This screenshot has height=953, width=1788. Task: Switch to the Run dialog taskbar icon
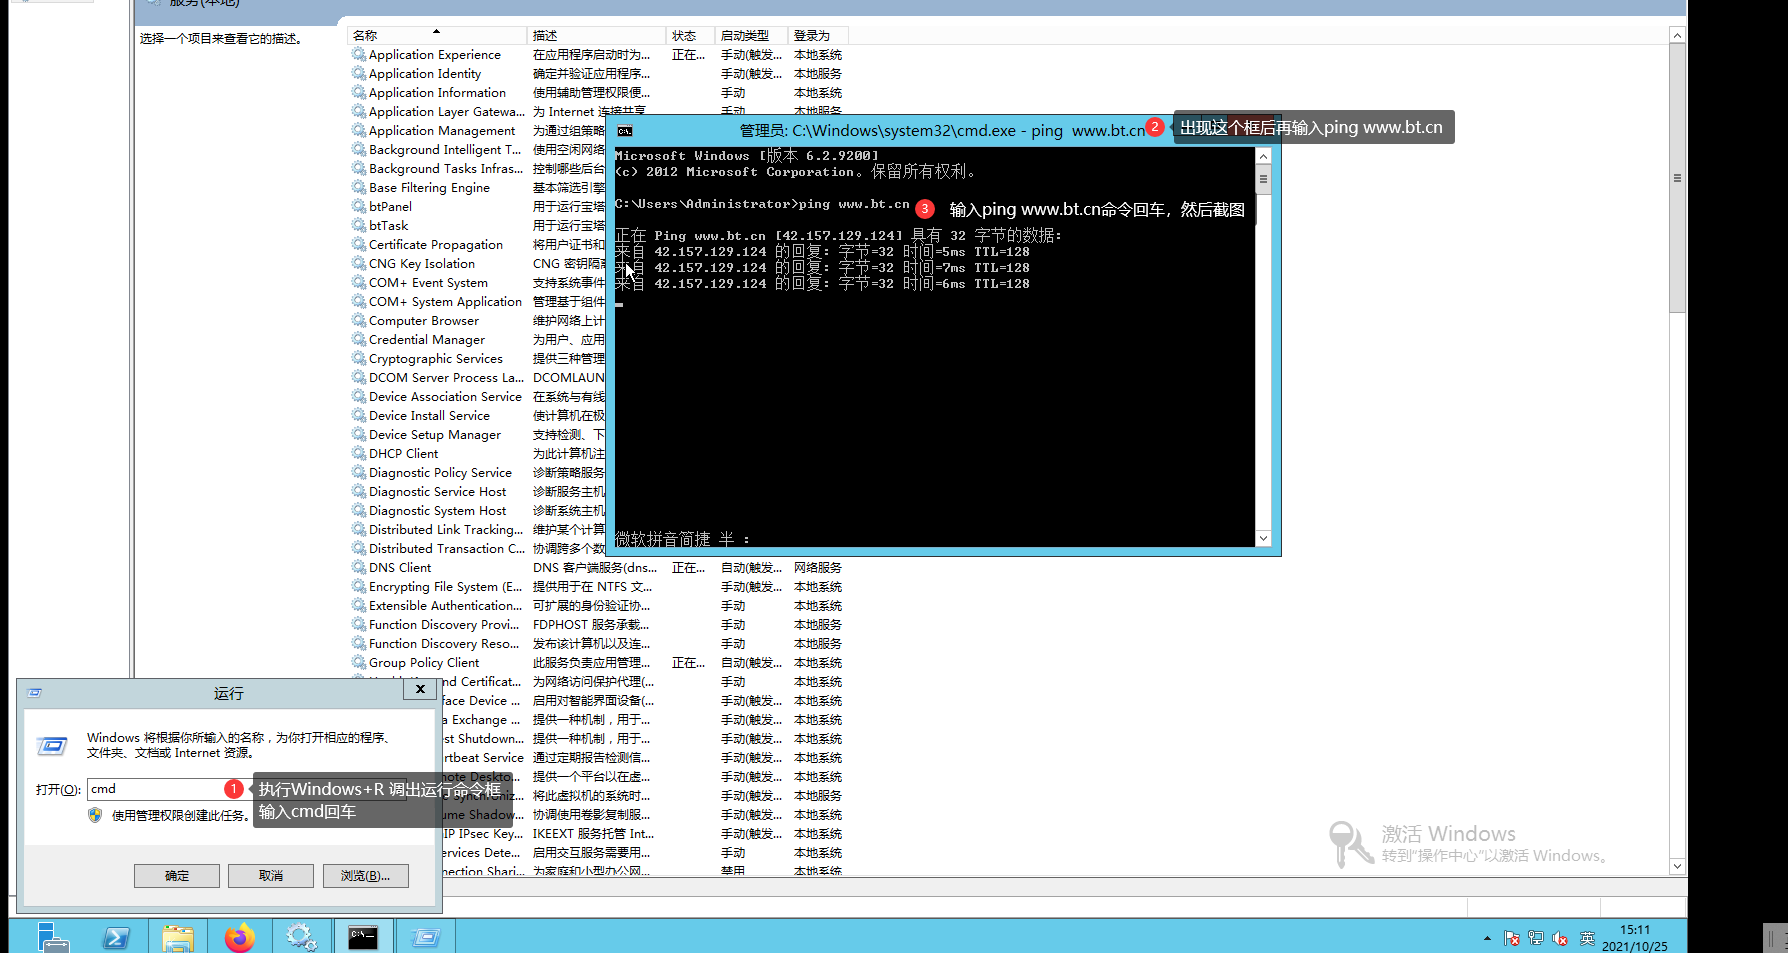[426, 937]
